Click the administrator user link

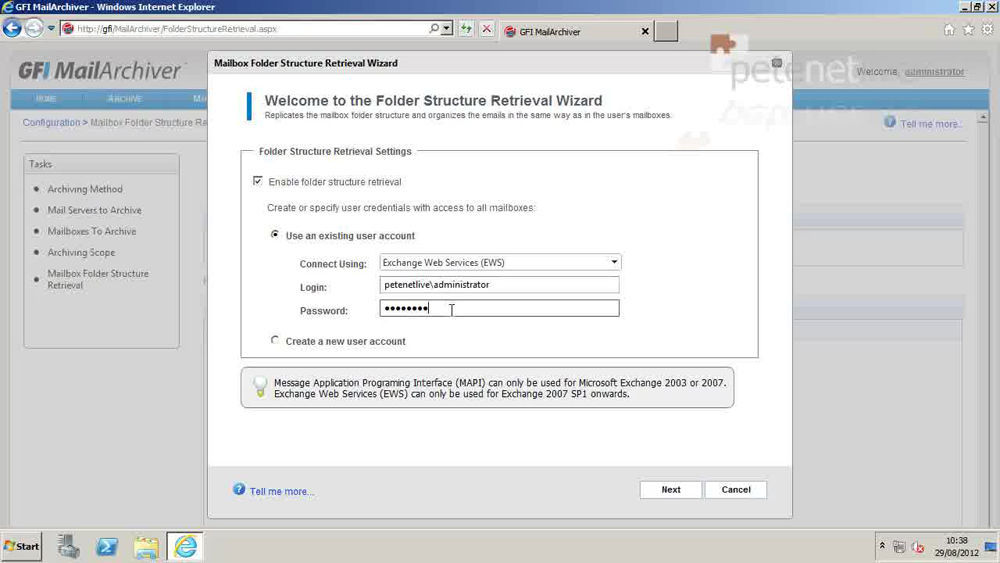(934, 71)
